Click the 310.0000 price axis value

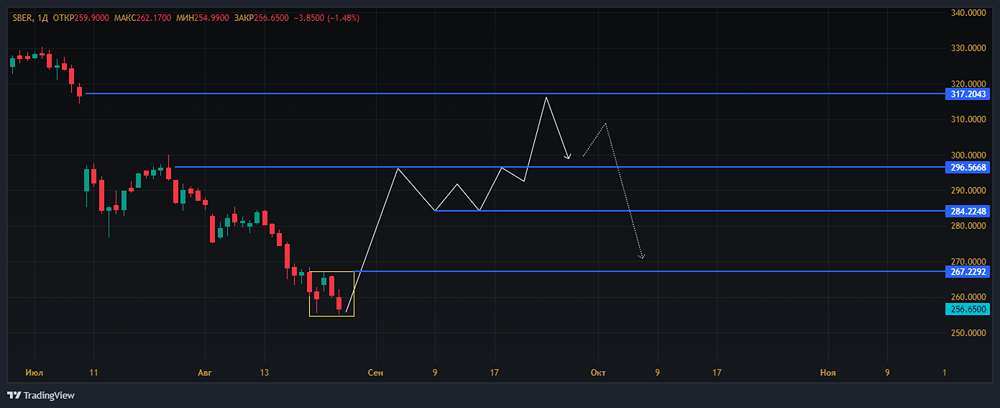click(x=967, y=119)
